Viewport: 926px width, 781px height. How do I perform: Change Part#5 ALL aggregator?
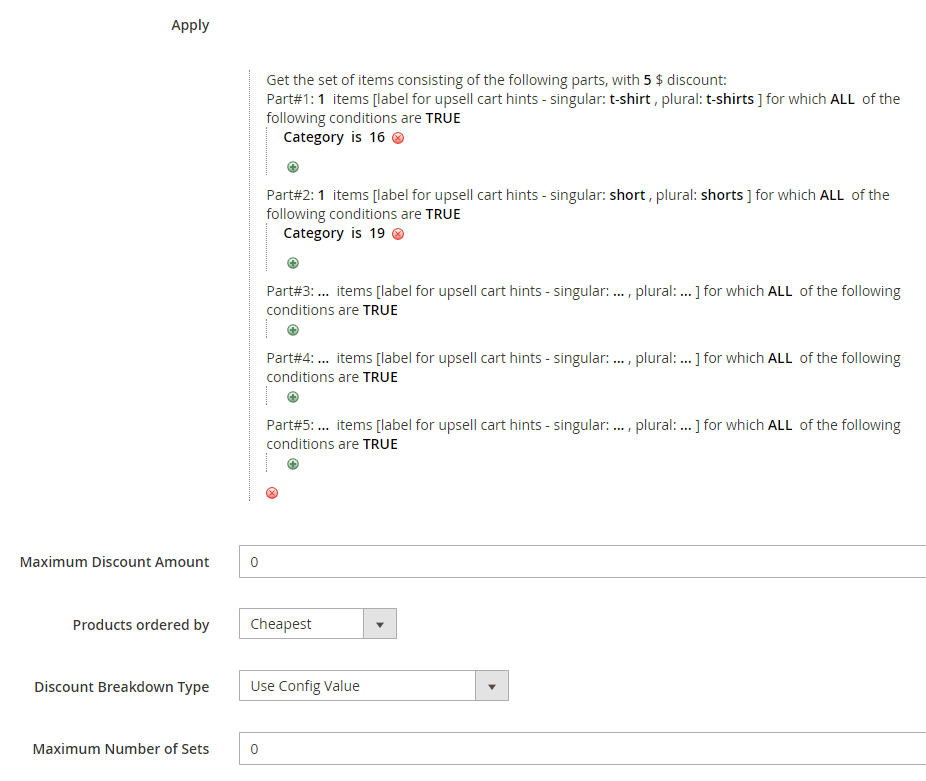[x=780, y=425]
